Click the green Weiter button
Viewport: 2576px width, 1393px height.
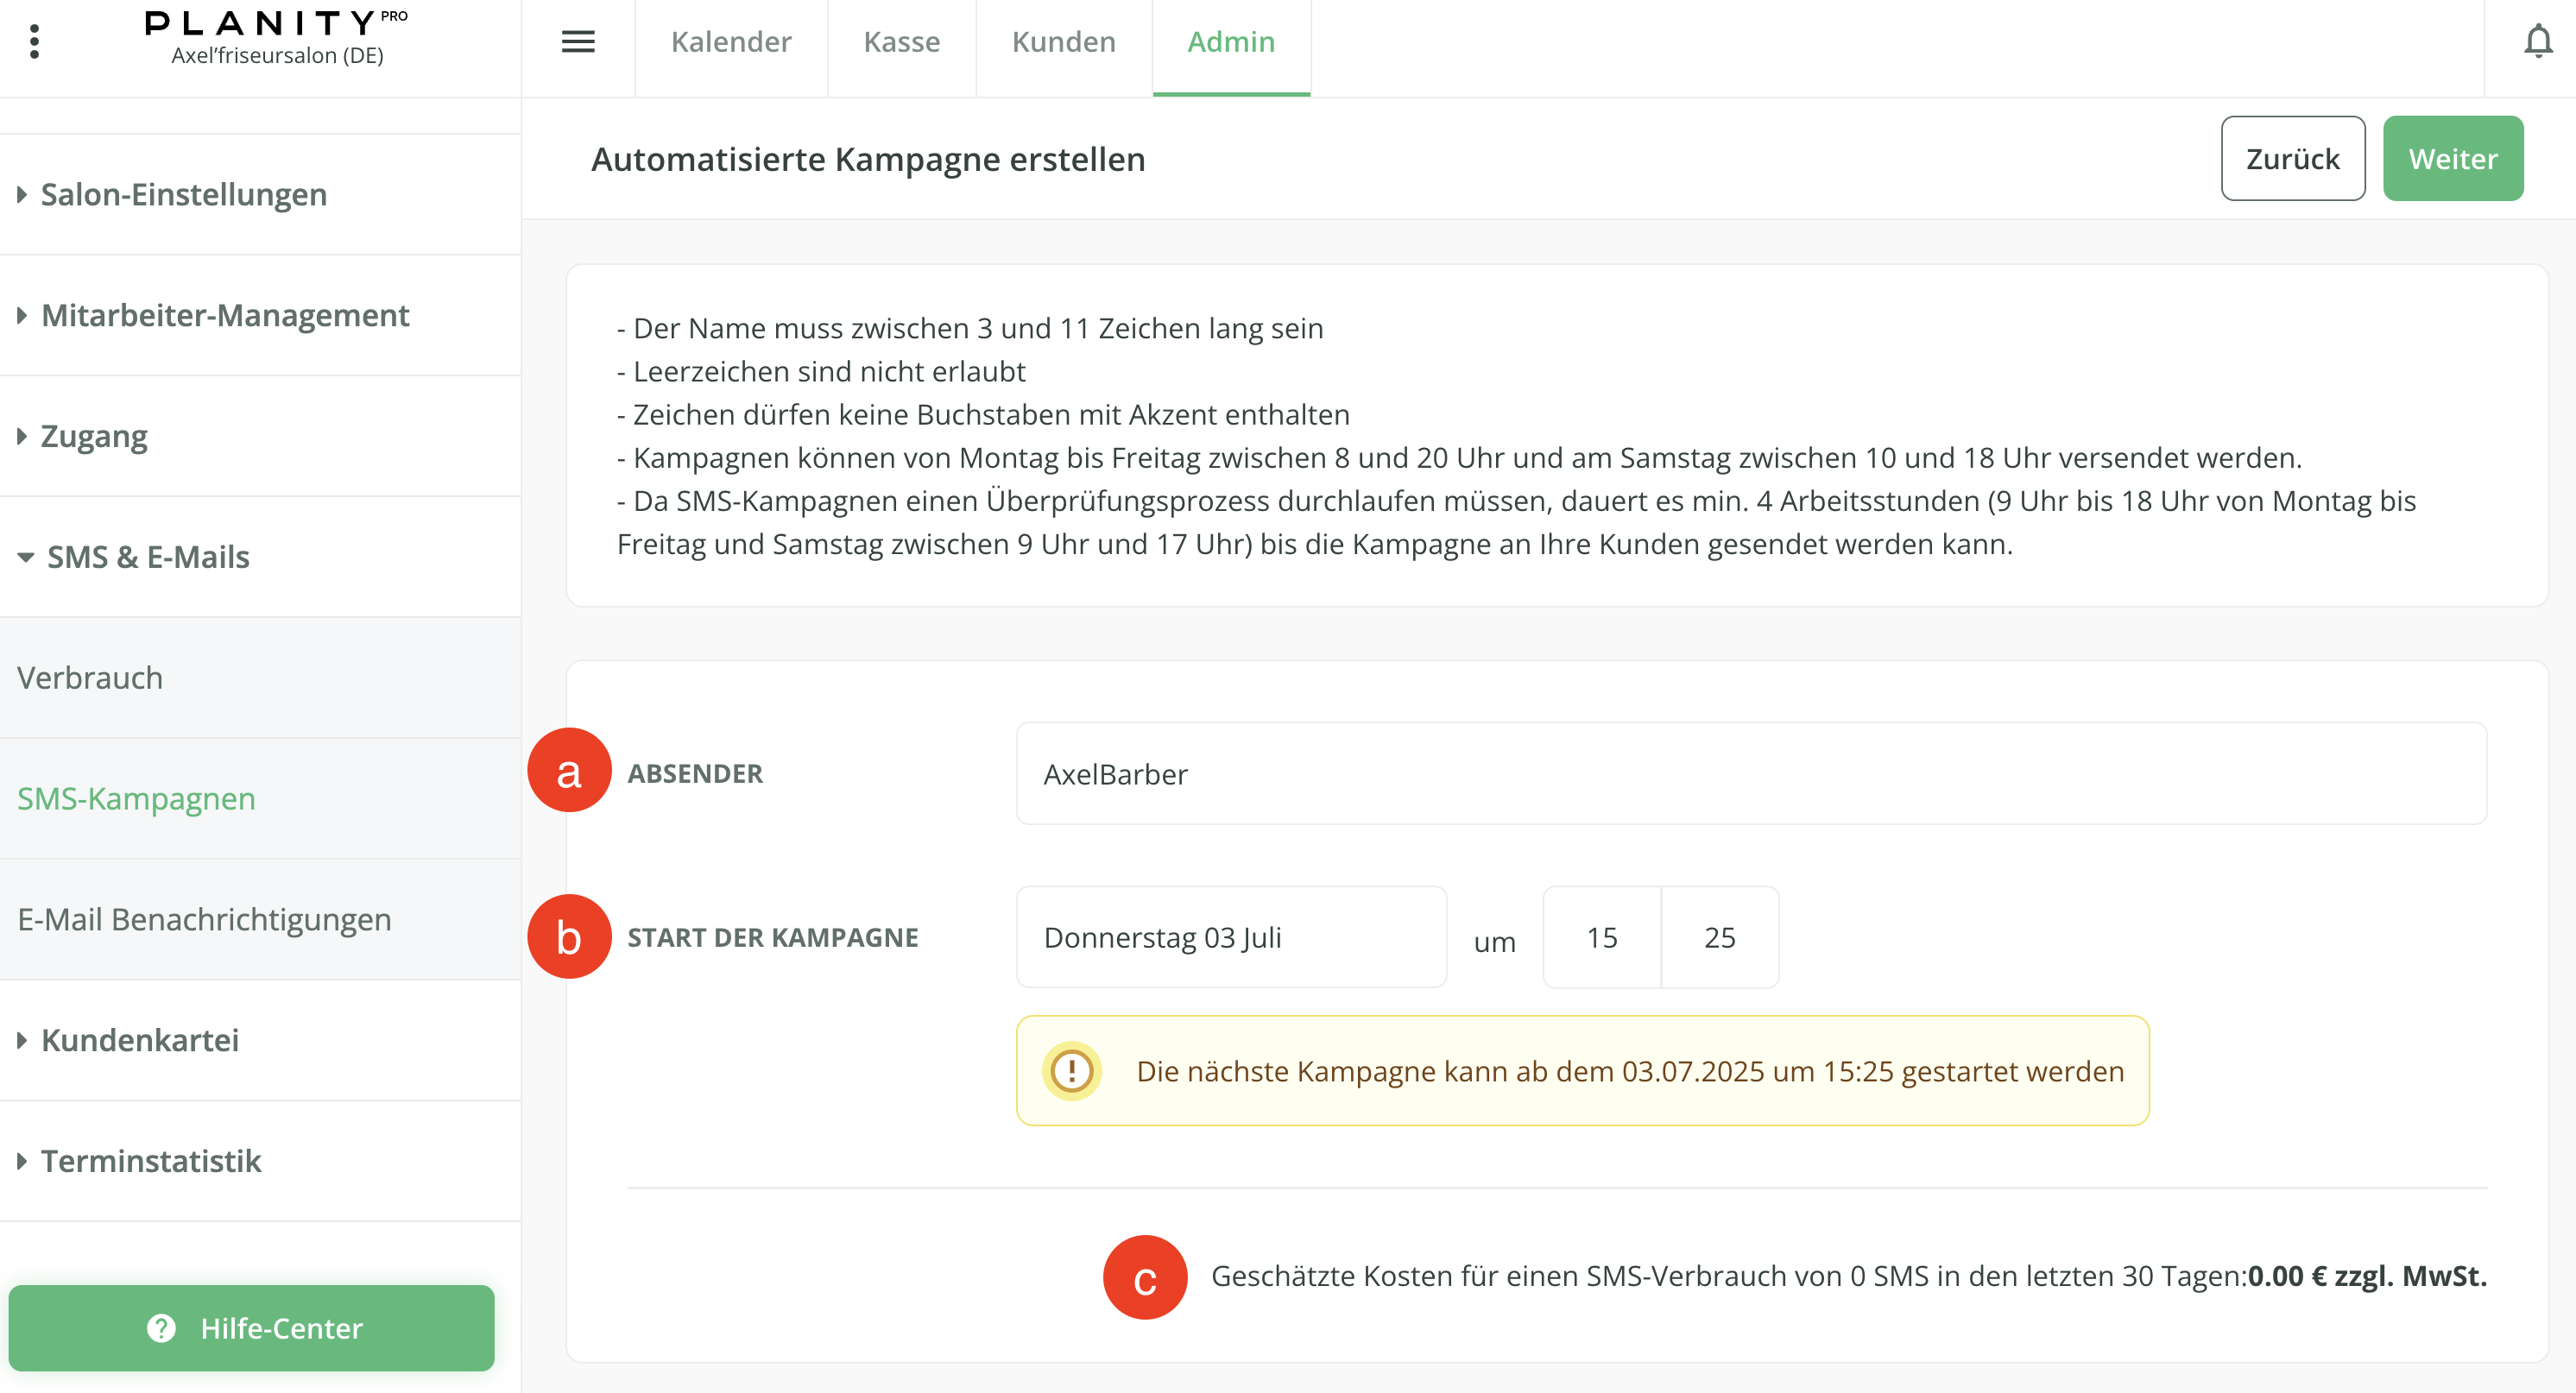click(2452, 157)
